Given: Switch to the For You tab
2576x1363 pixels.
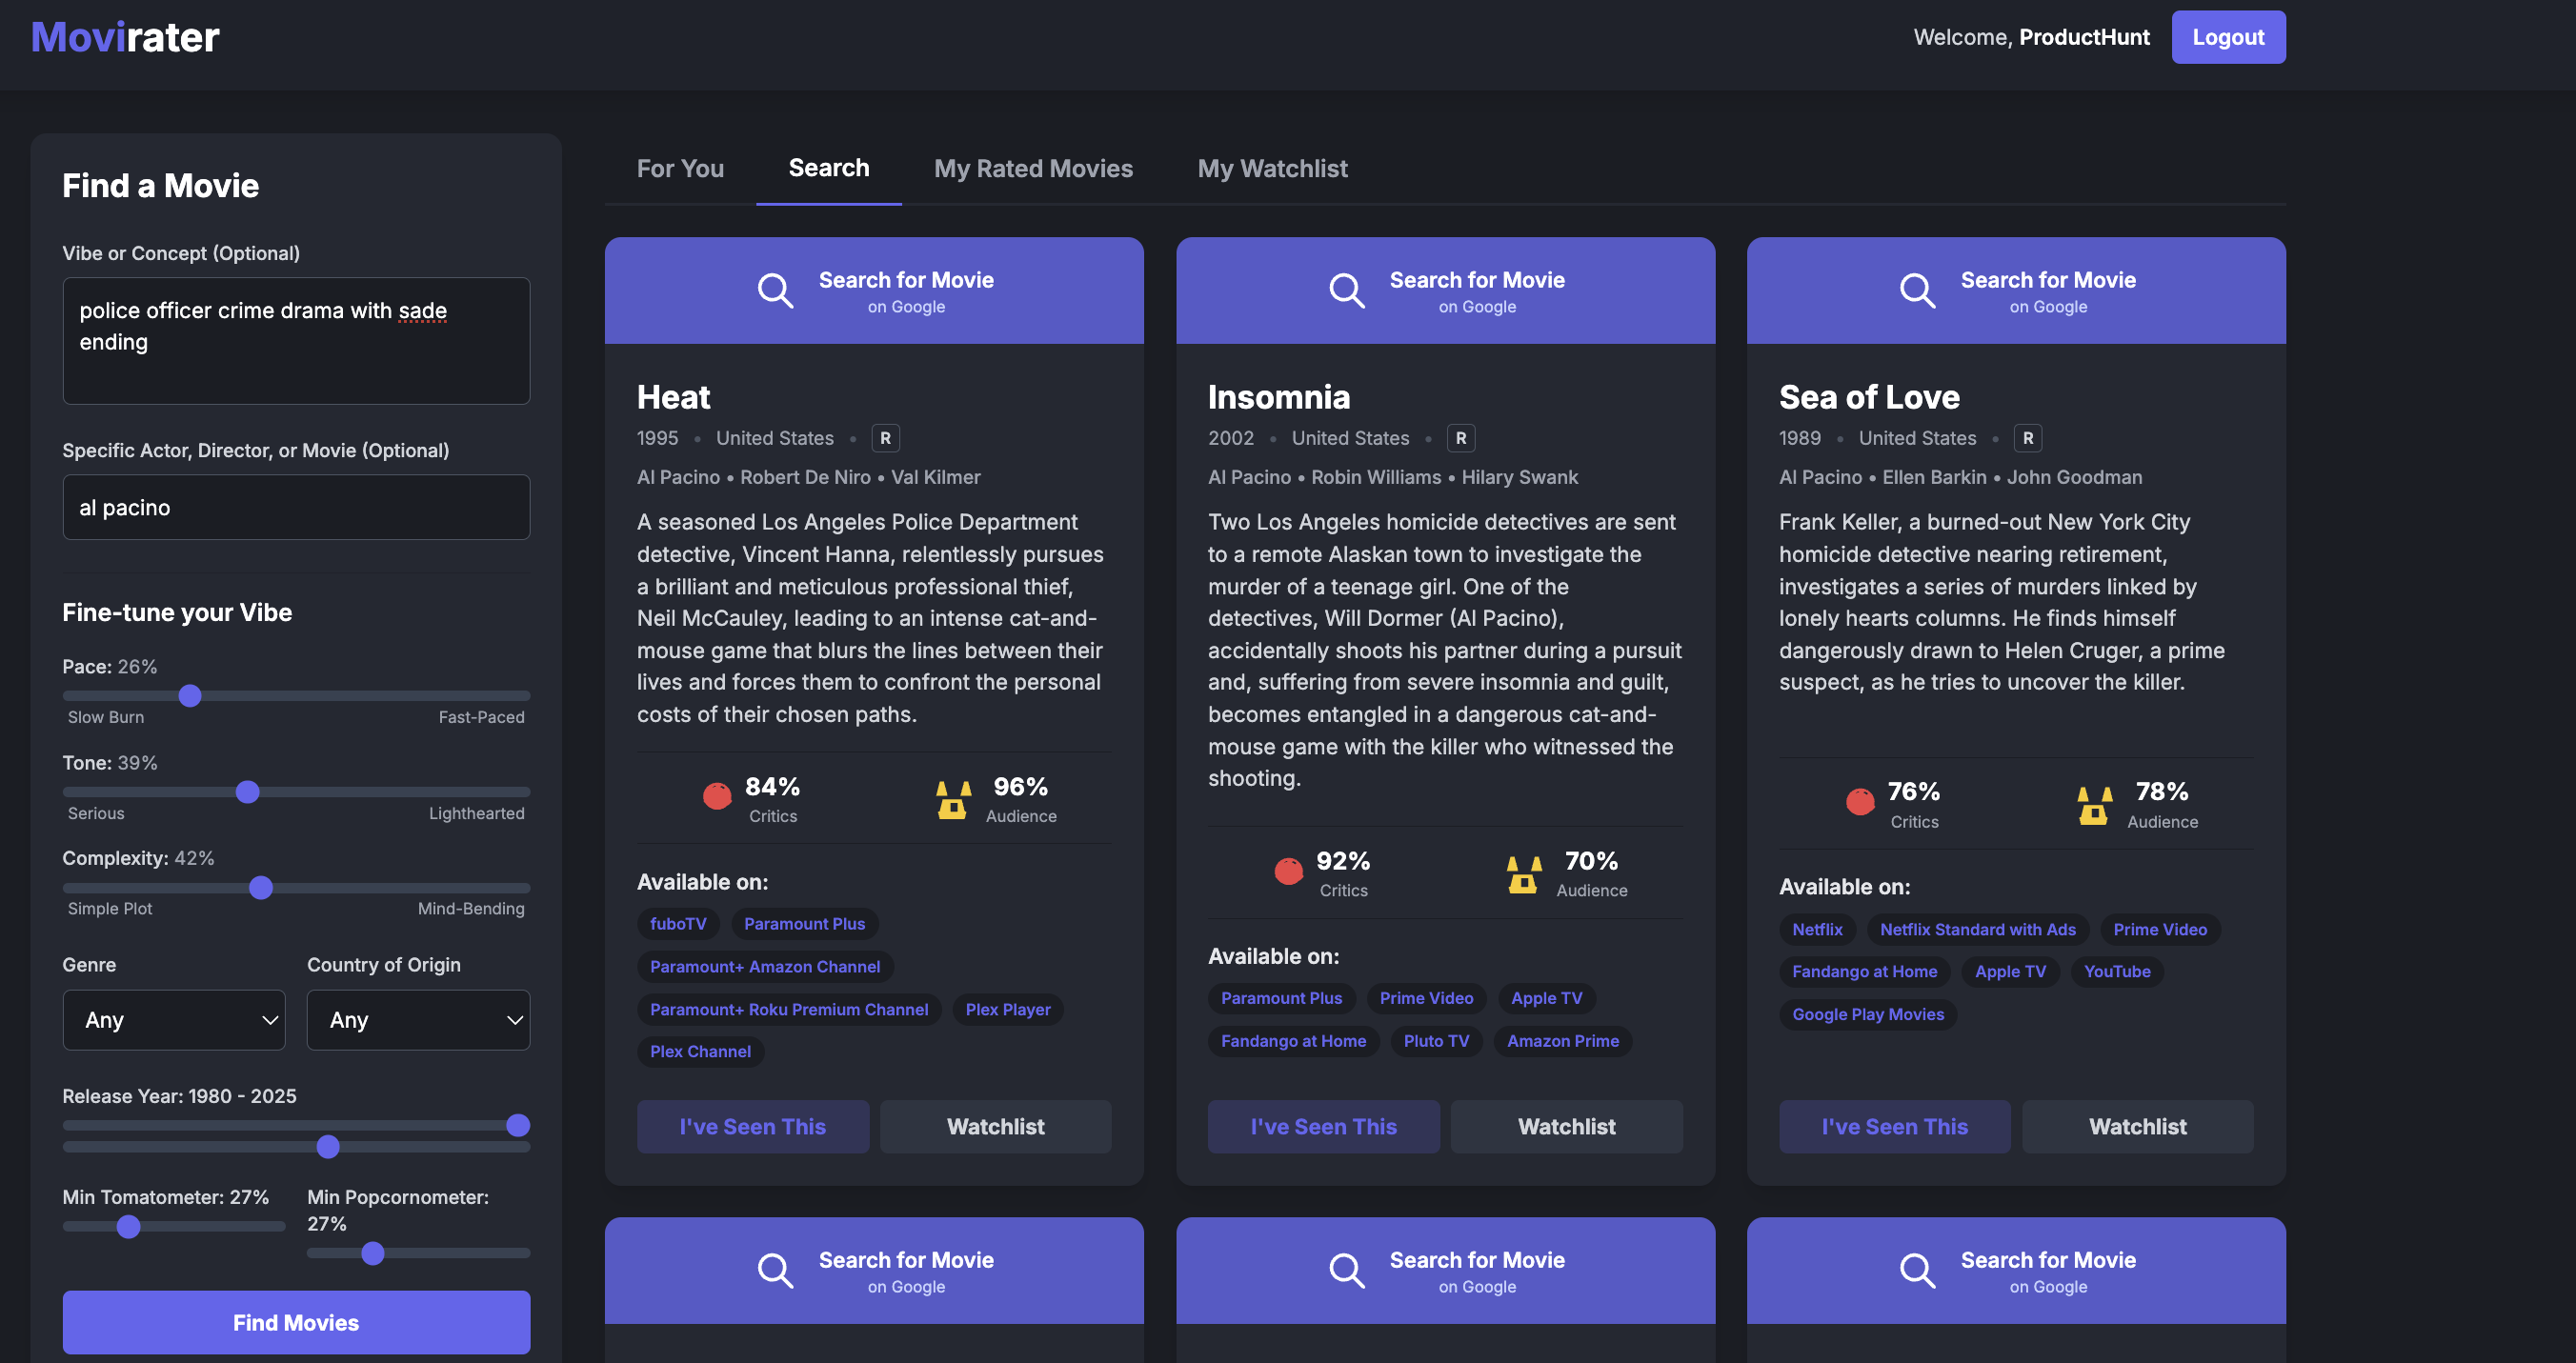Looking at the screenshot, I should pos(680,168).
